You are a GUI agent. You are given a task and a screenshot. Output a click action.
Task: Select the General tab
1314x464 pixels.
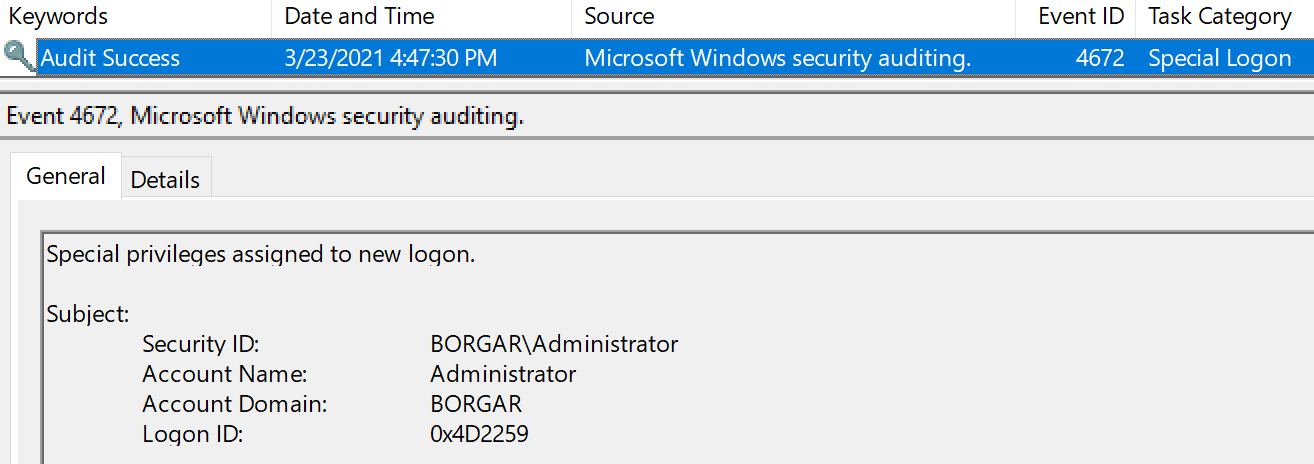point(66,177)
